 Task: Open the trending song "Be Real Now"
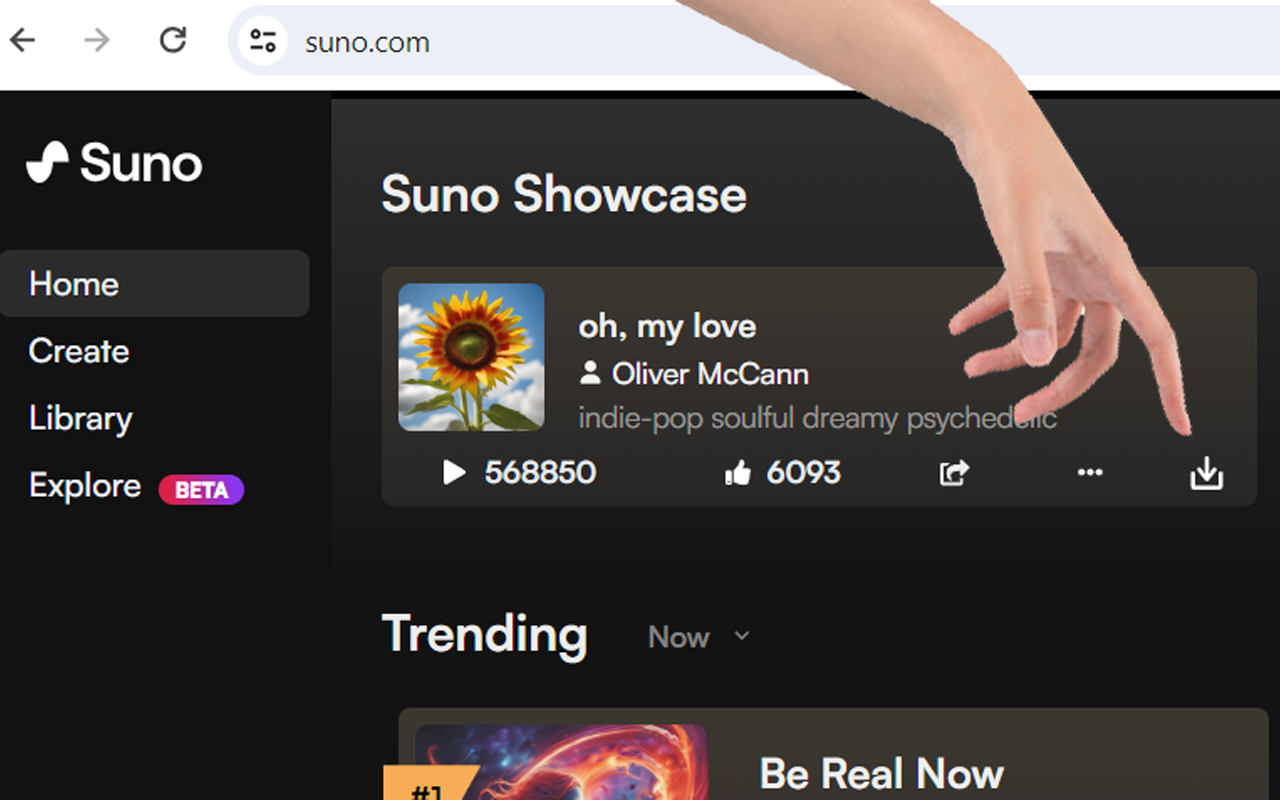click(881, 774)
